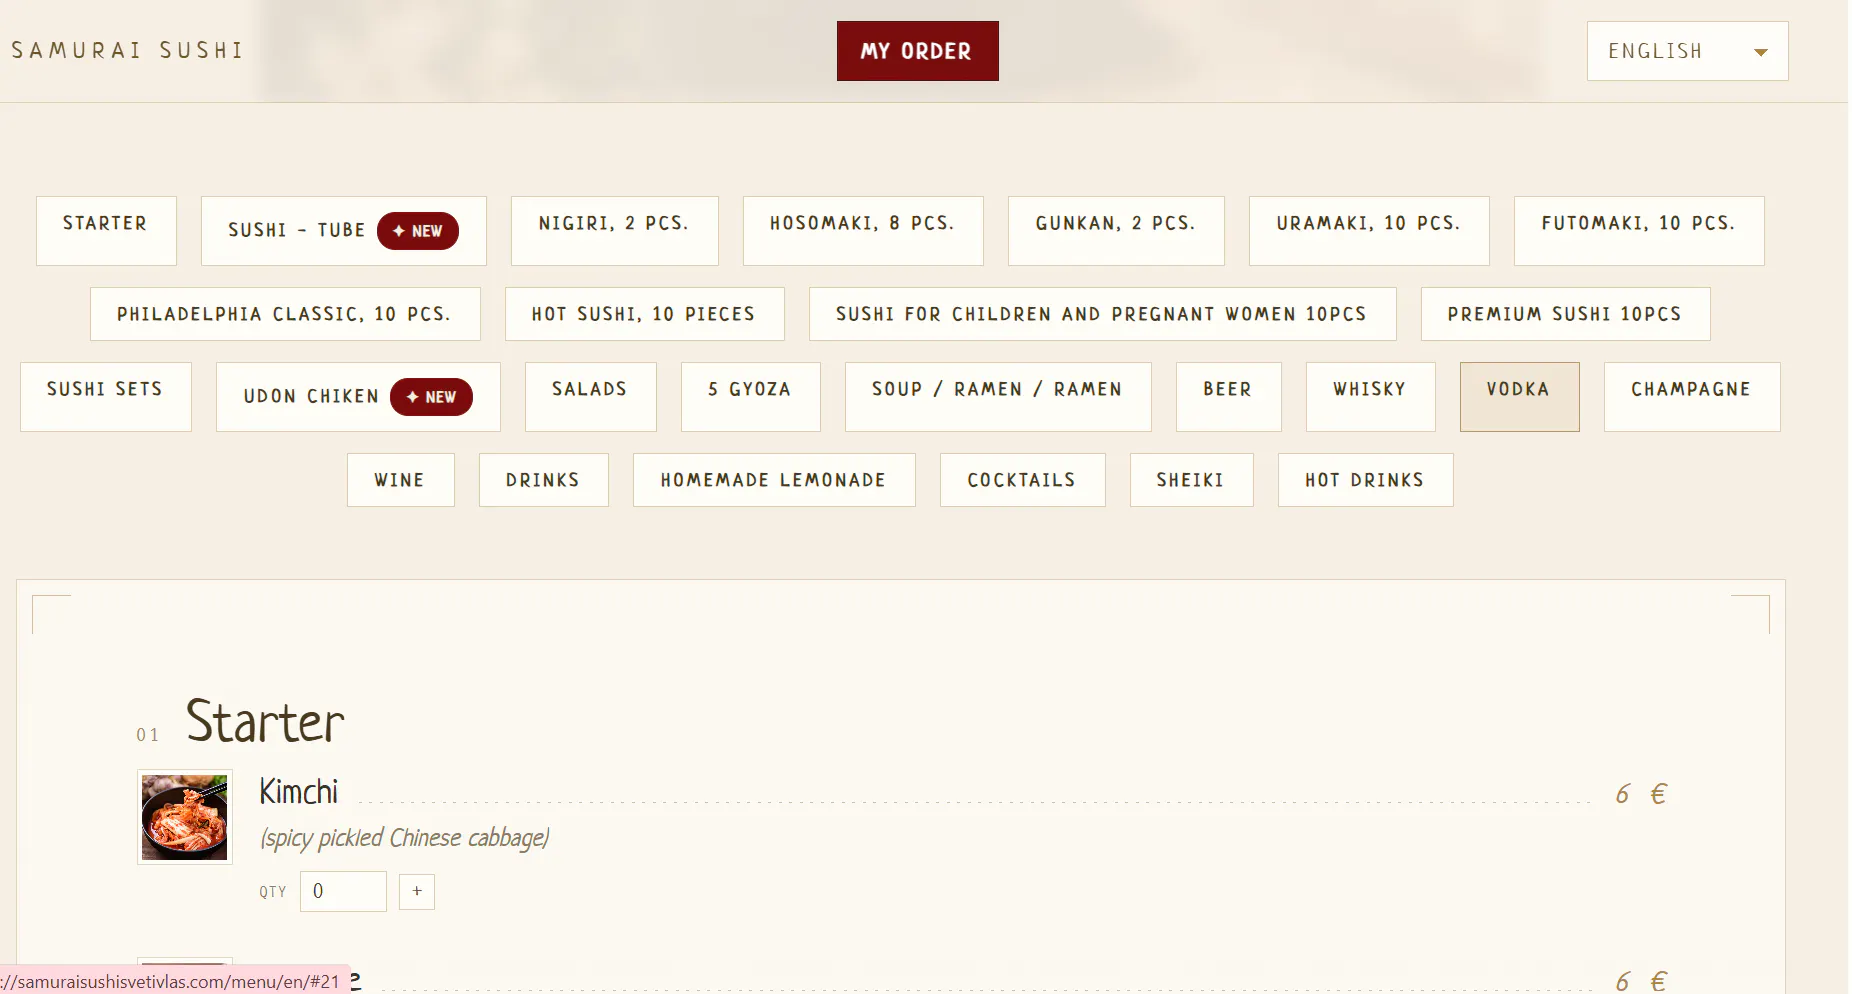Image resolution: width=1852 pixels, height=994 pixels.
Task: Open the My Order button
Action: coord(917,51)
